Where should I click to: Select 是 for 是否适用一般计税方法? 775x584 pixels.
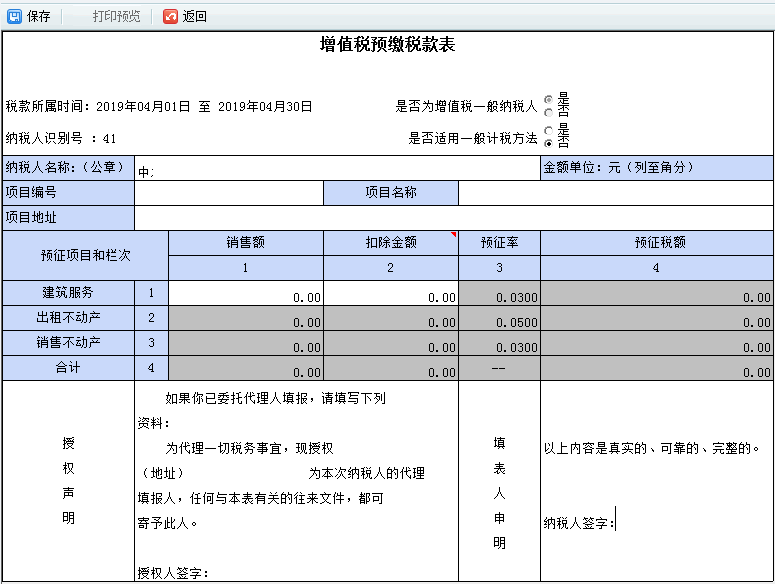(x=548, y=130)
